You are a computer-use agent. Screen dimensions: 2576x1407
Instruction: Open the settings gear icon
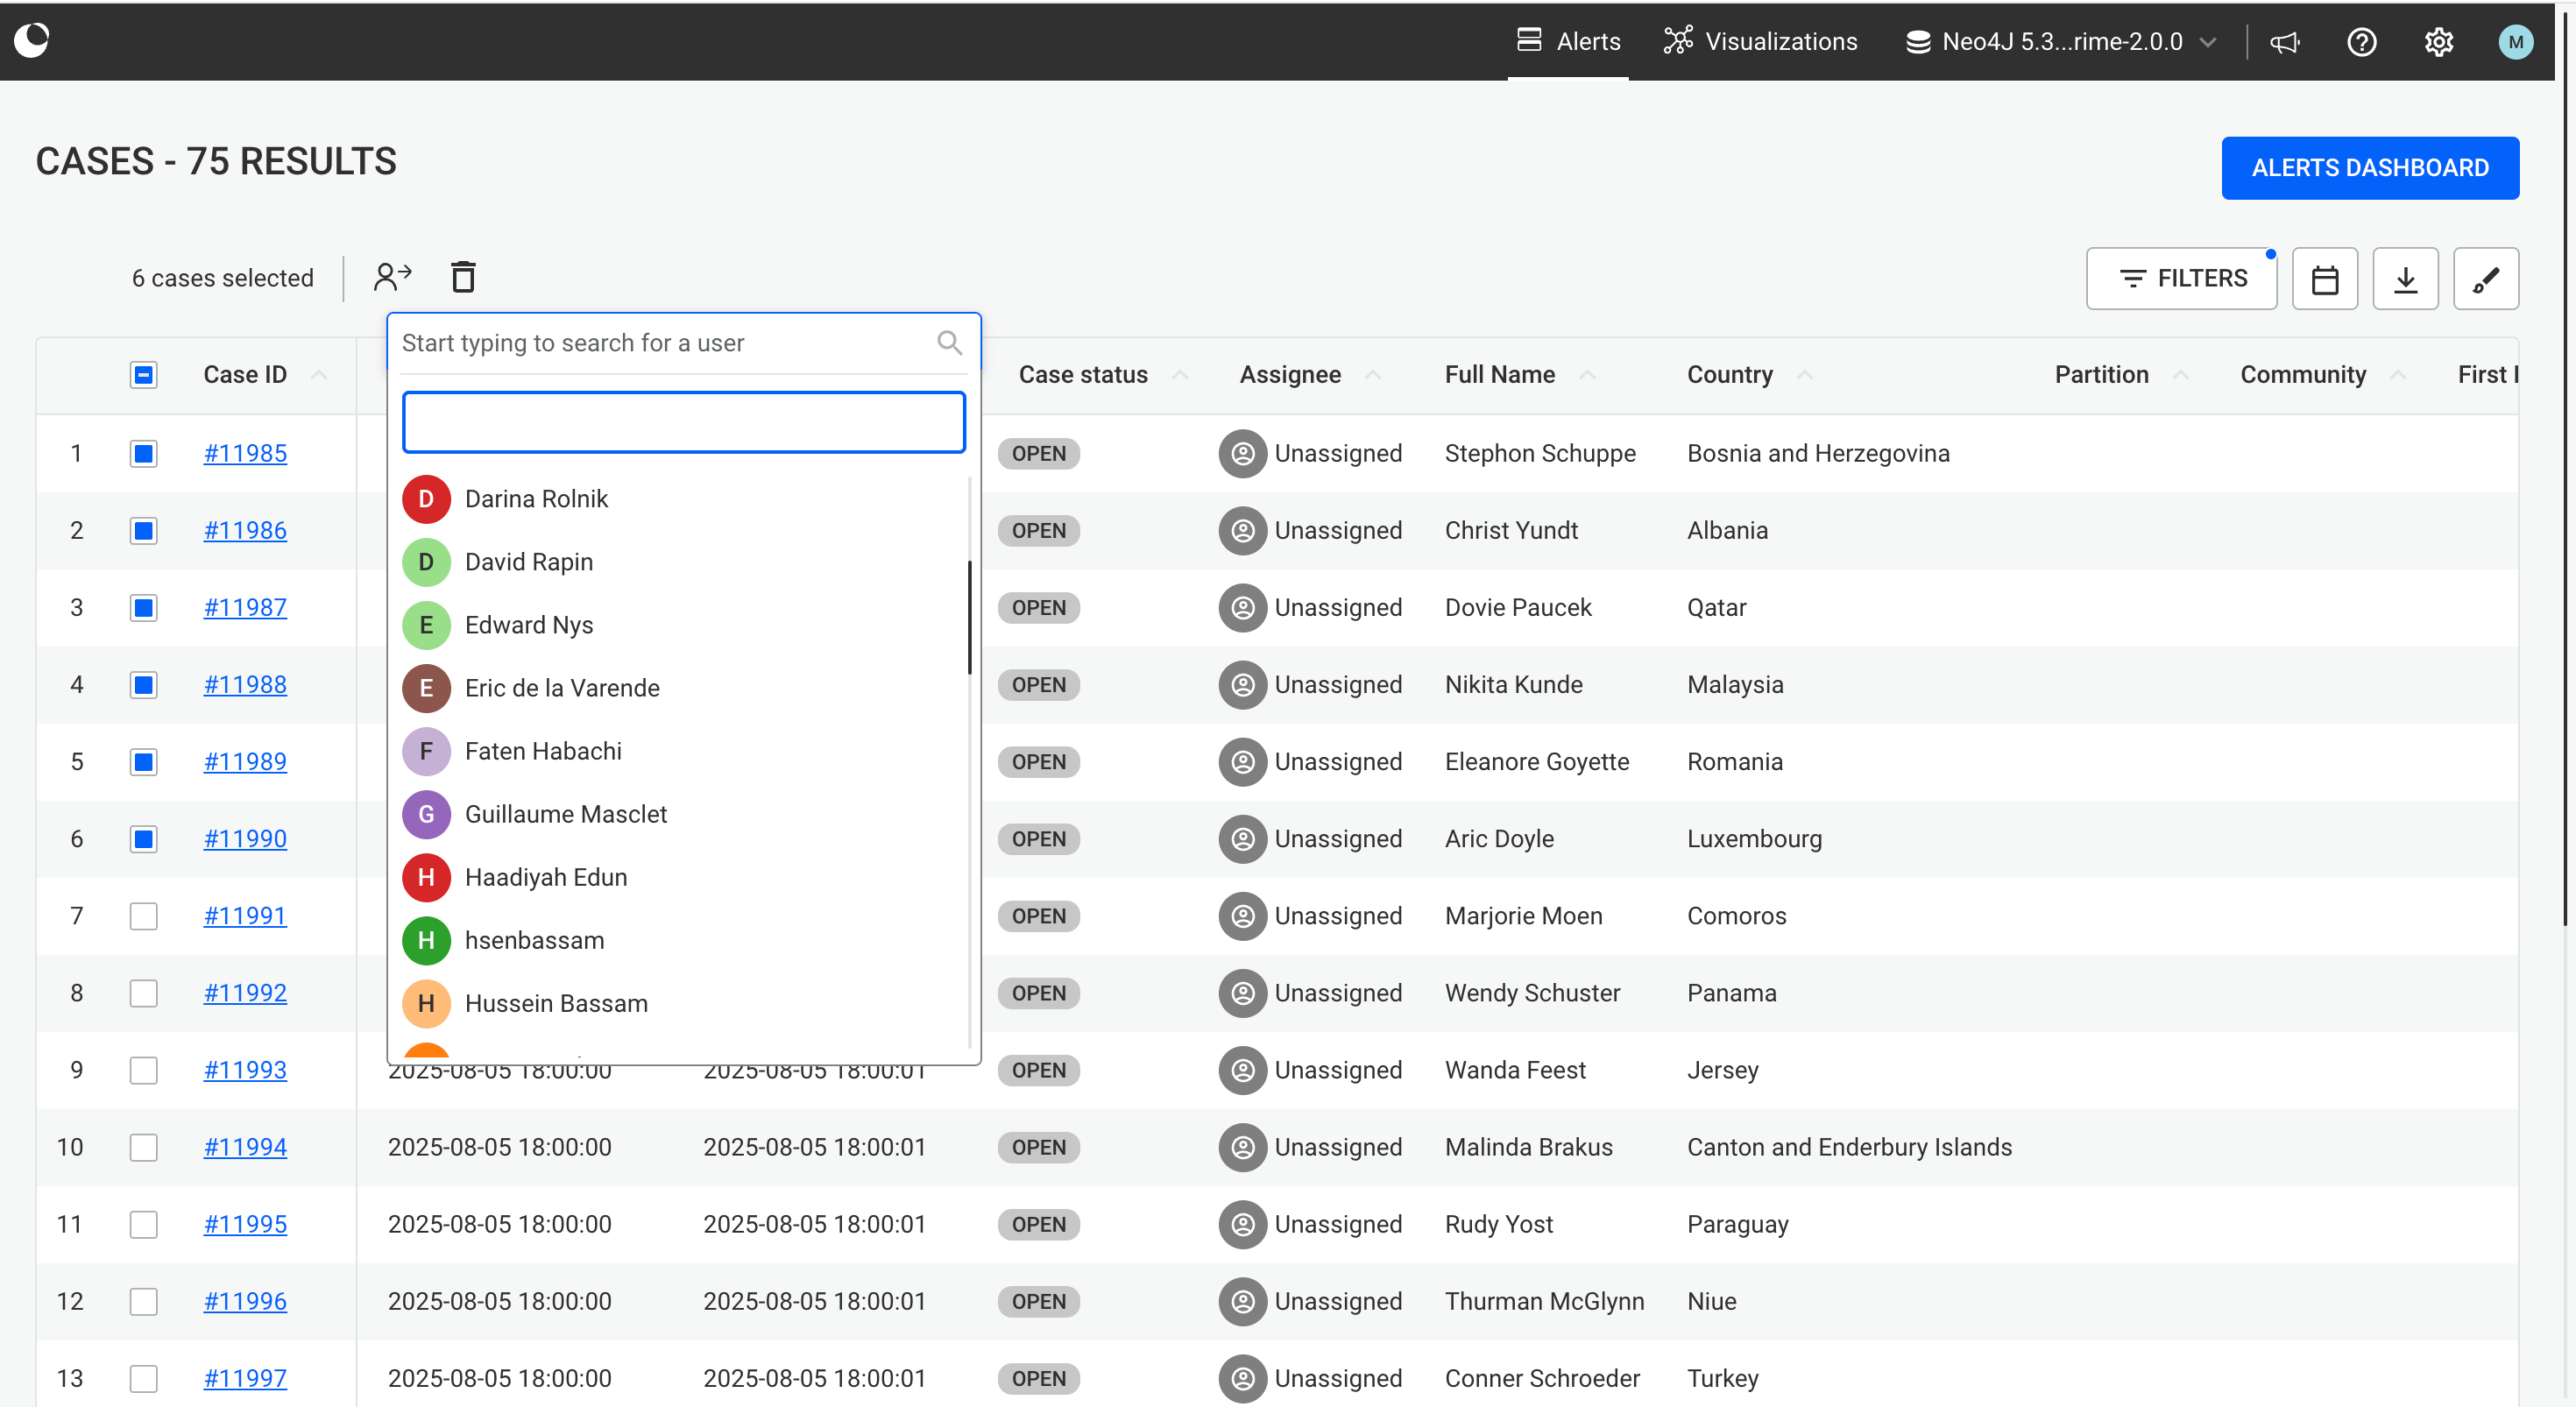click(2438, 42)
